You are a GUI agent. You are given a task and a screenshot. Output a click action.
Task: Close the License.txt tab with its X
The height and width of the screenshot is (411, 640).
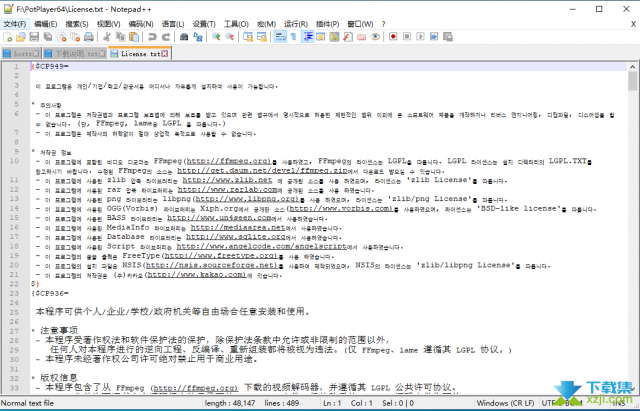click(164, 53)
